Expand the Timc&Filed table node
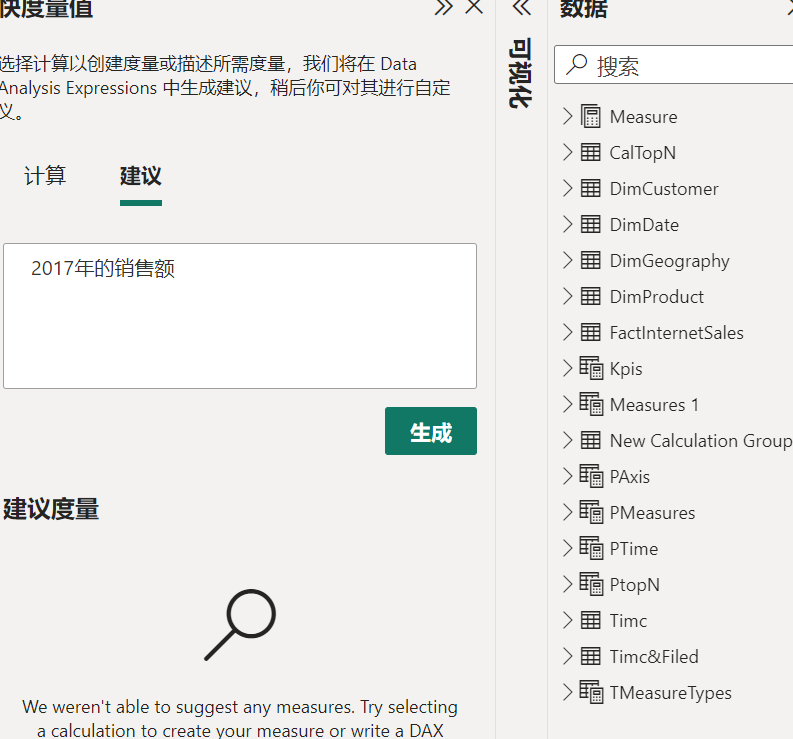The height and width of the screenshot is (739, 793). (567, 656)
